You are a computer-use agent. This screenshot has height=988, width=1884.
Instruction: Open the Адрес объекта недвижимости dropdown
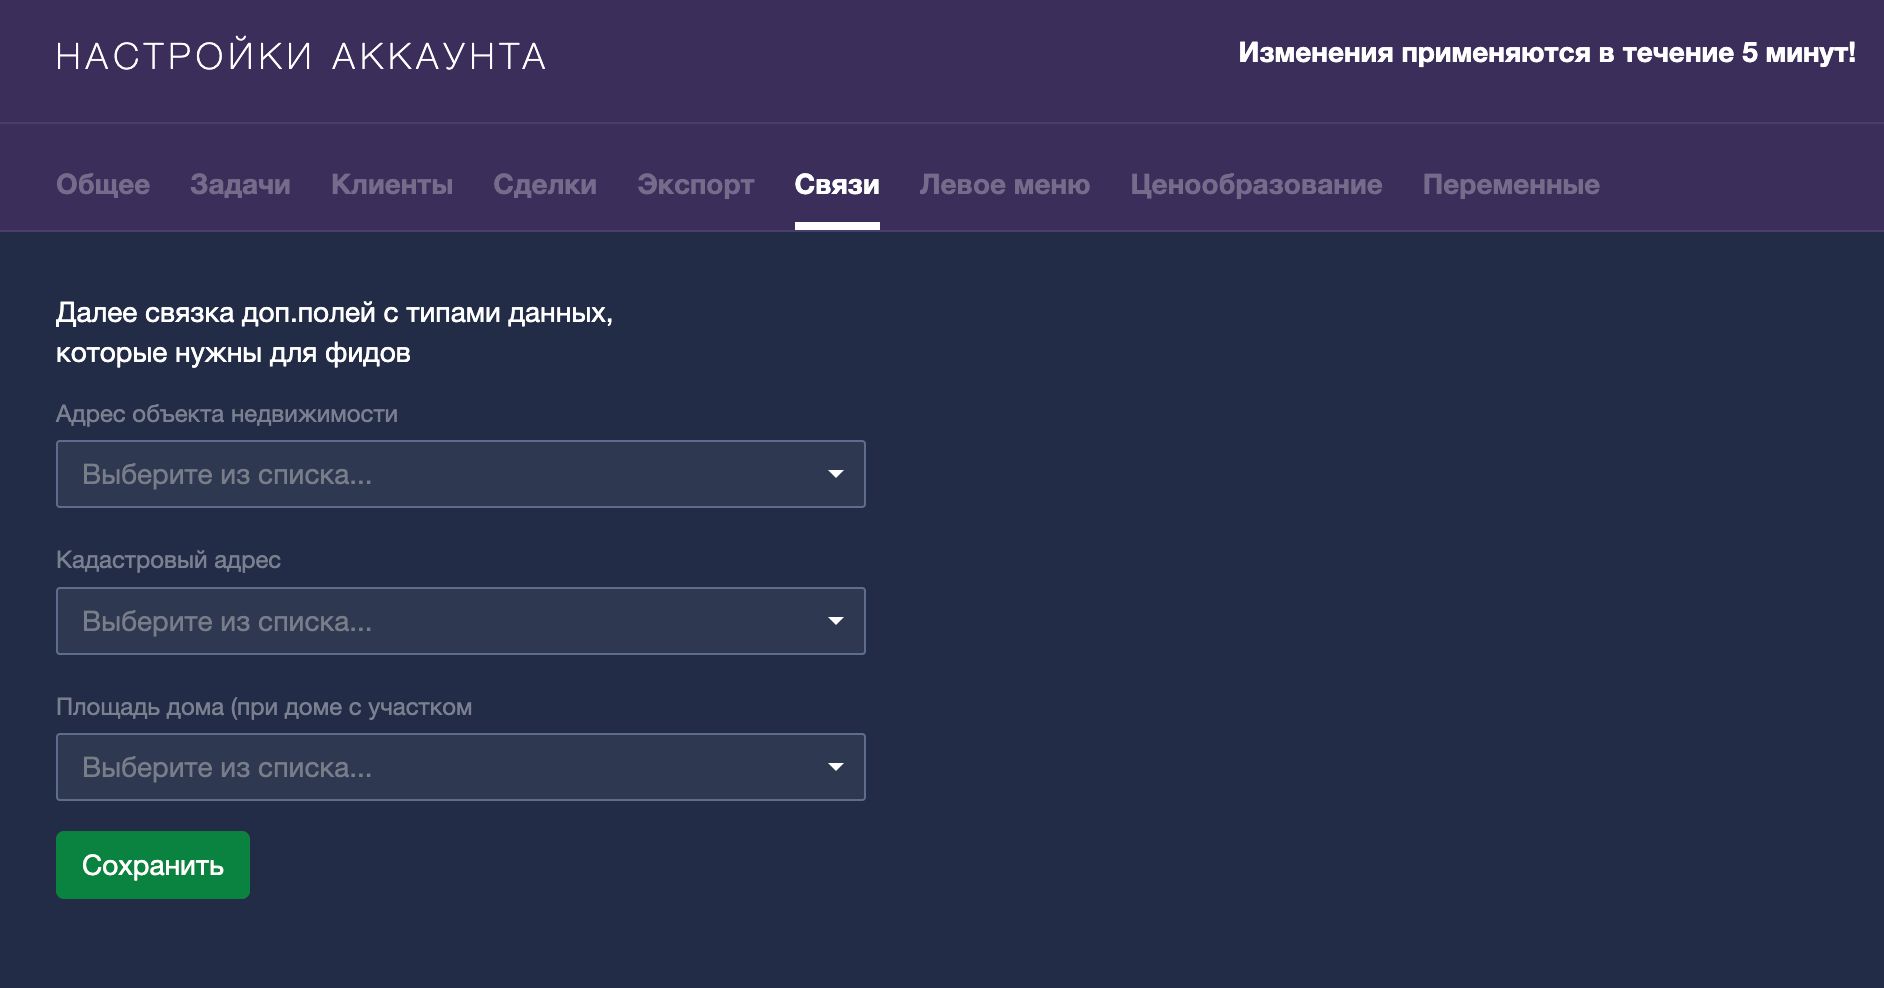[461, 474]
